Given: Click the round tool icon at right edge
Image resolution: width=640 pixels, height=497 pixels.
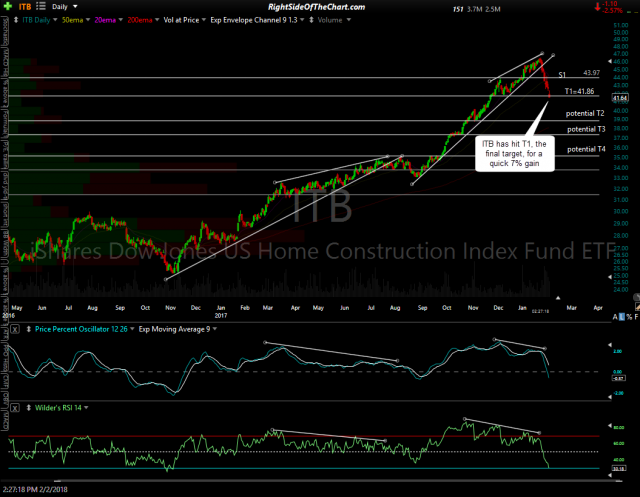Looking at the screenshot, I should point(636,297).
